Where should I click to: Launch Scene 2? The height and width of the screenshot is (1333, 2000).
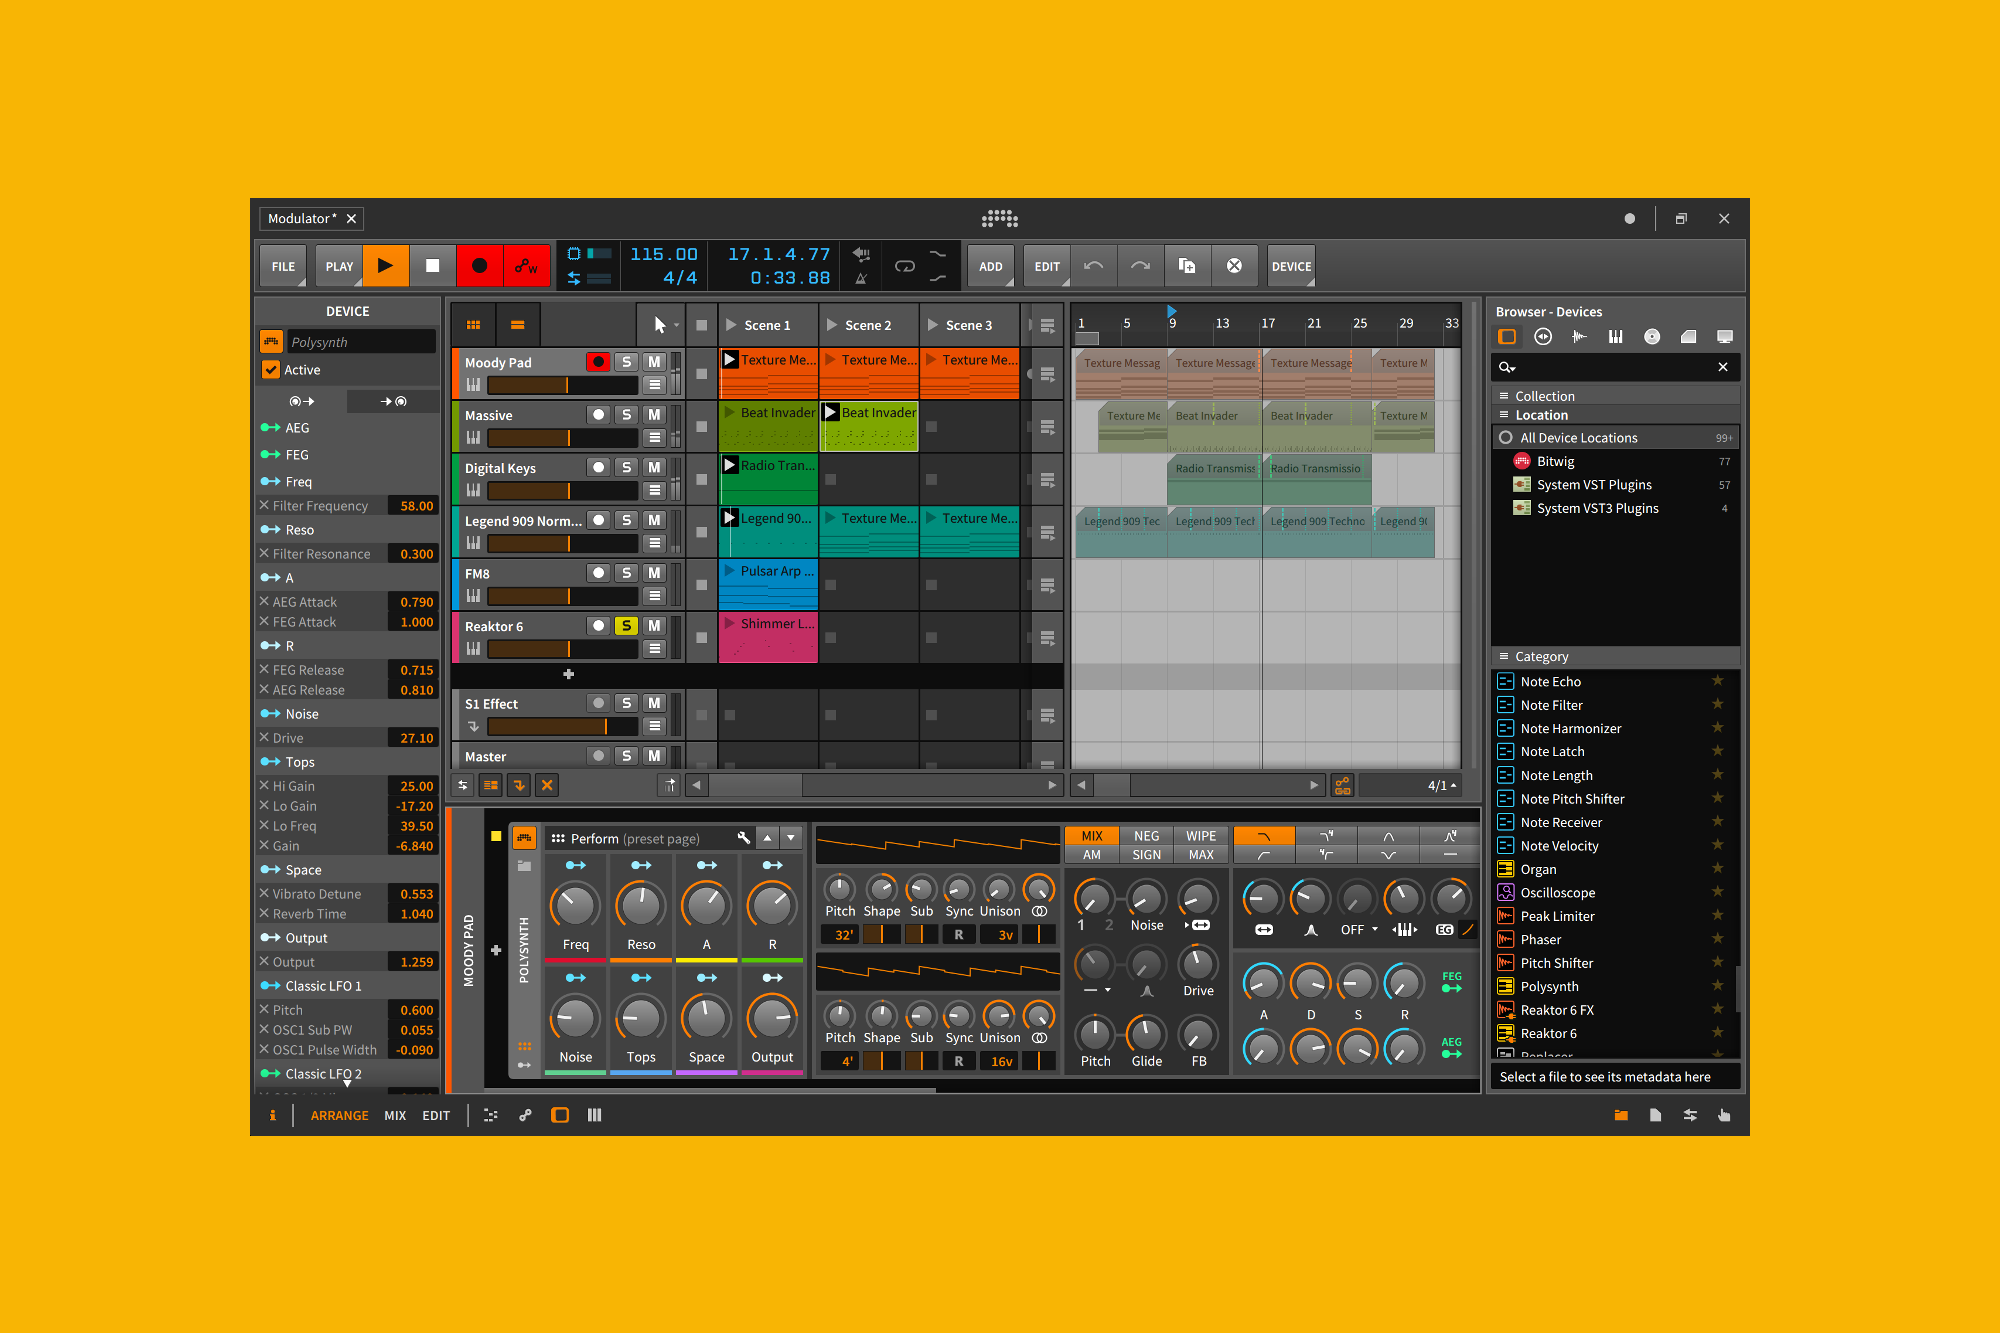tap(832, 325)
